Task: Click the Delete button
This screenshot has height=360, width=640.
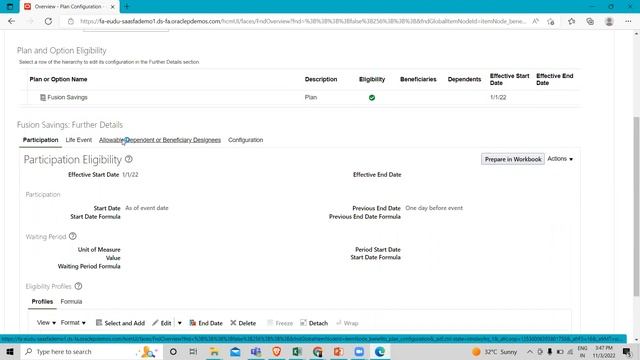Action: pyautogui.click(x=243, y=323)
